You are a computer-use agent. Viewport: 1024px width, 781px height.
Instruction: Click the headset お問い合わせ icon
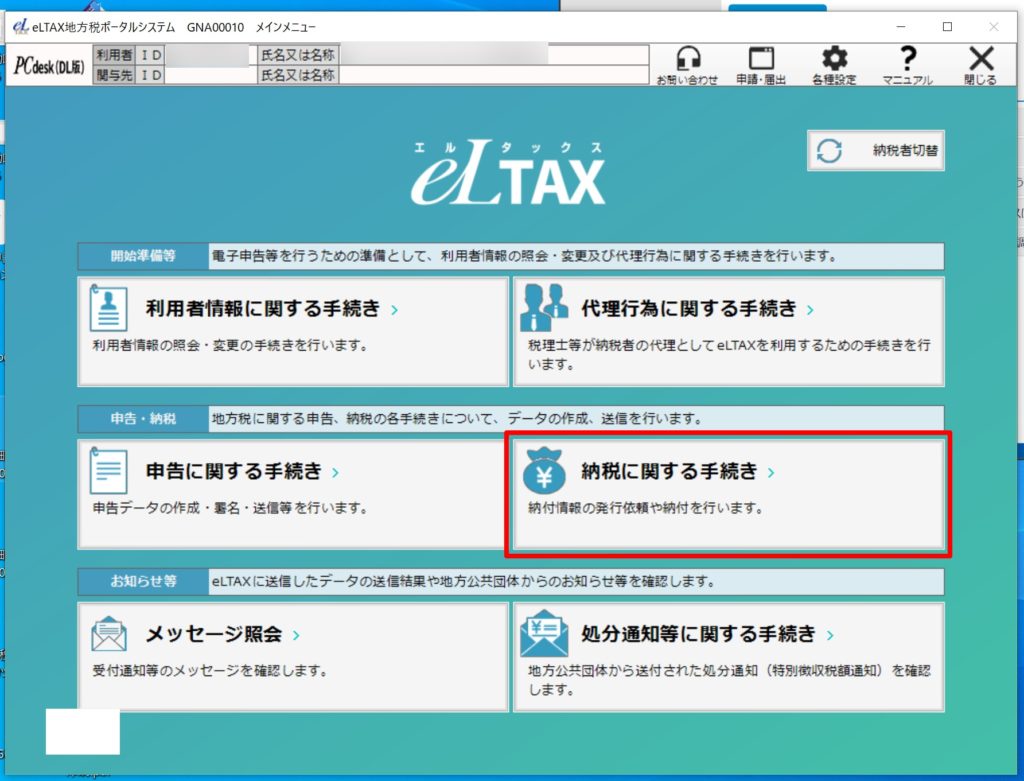687,59
